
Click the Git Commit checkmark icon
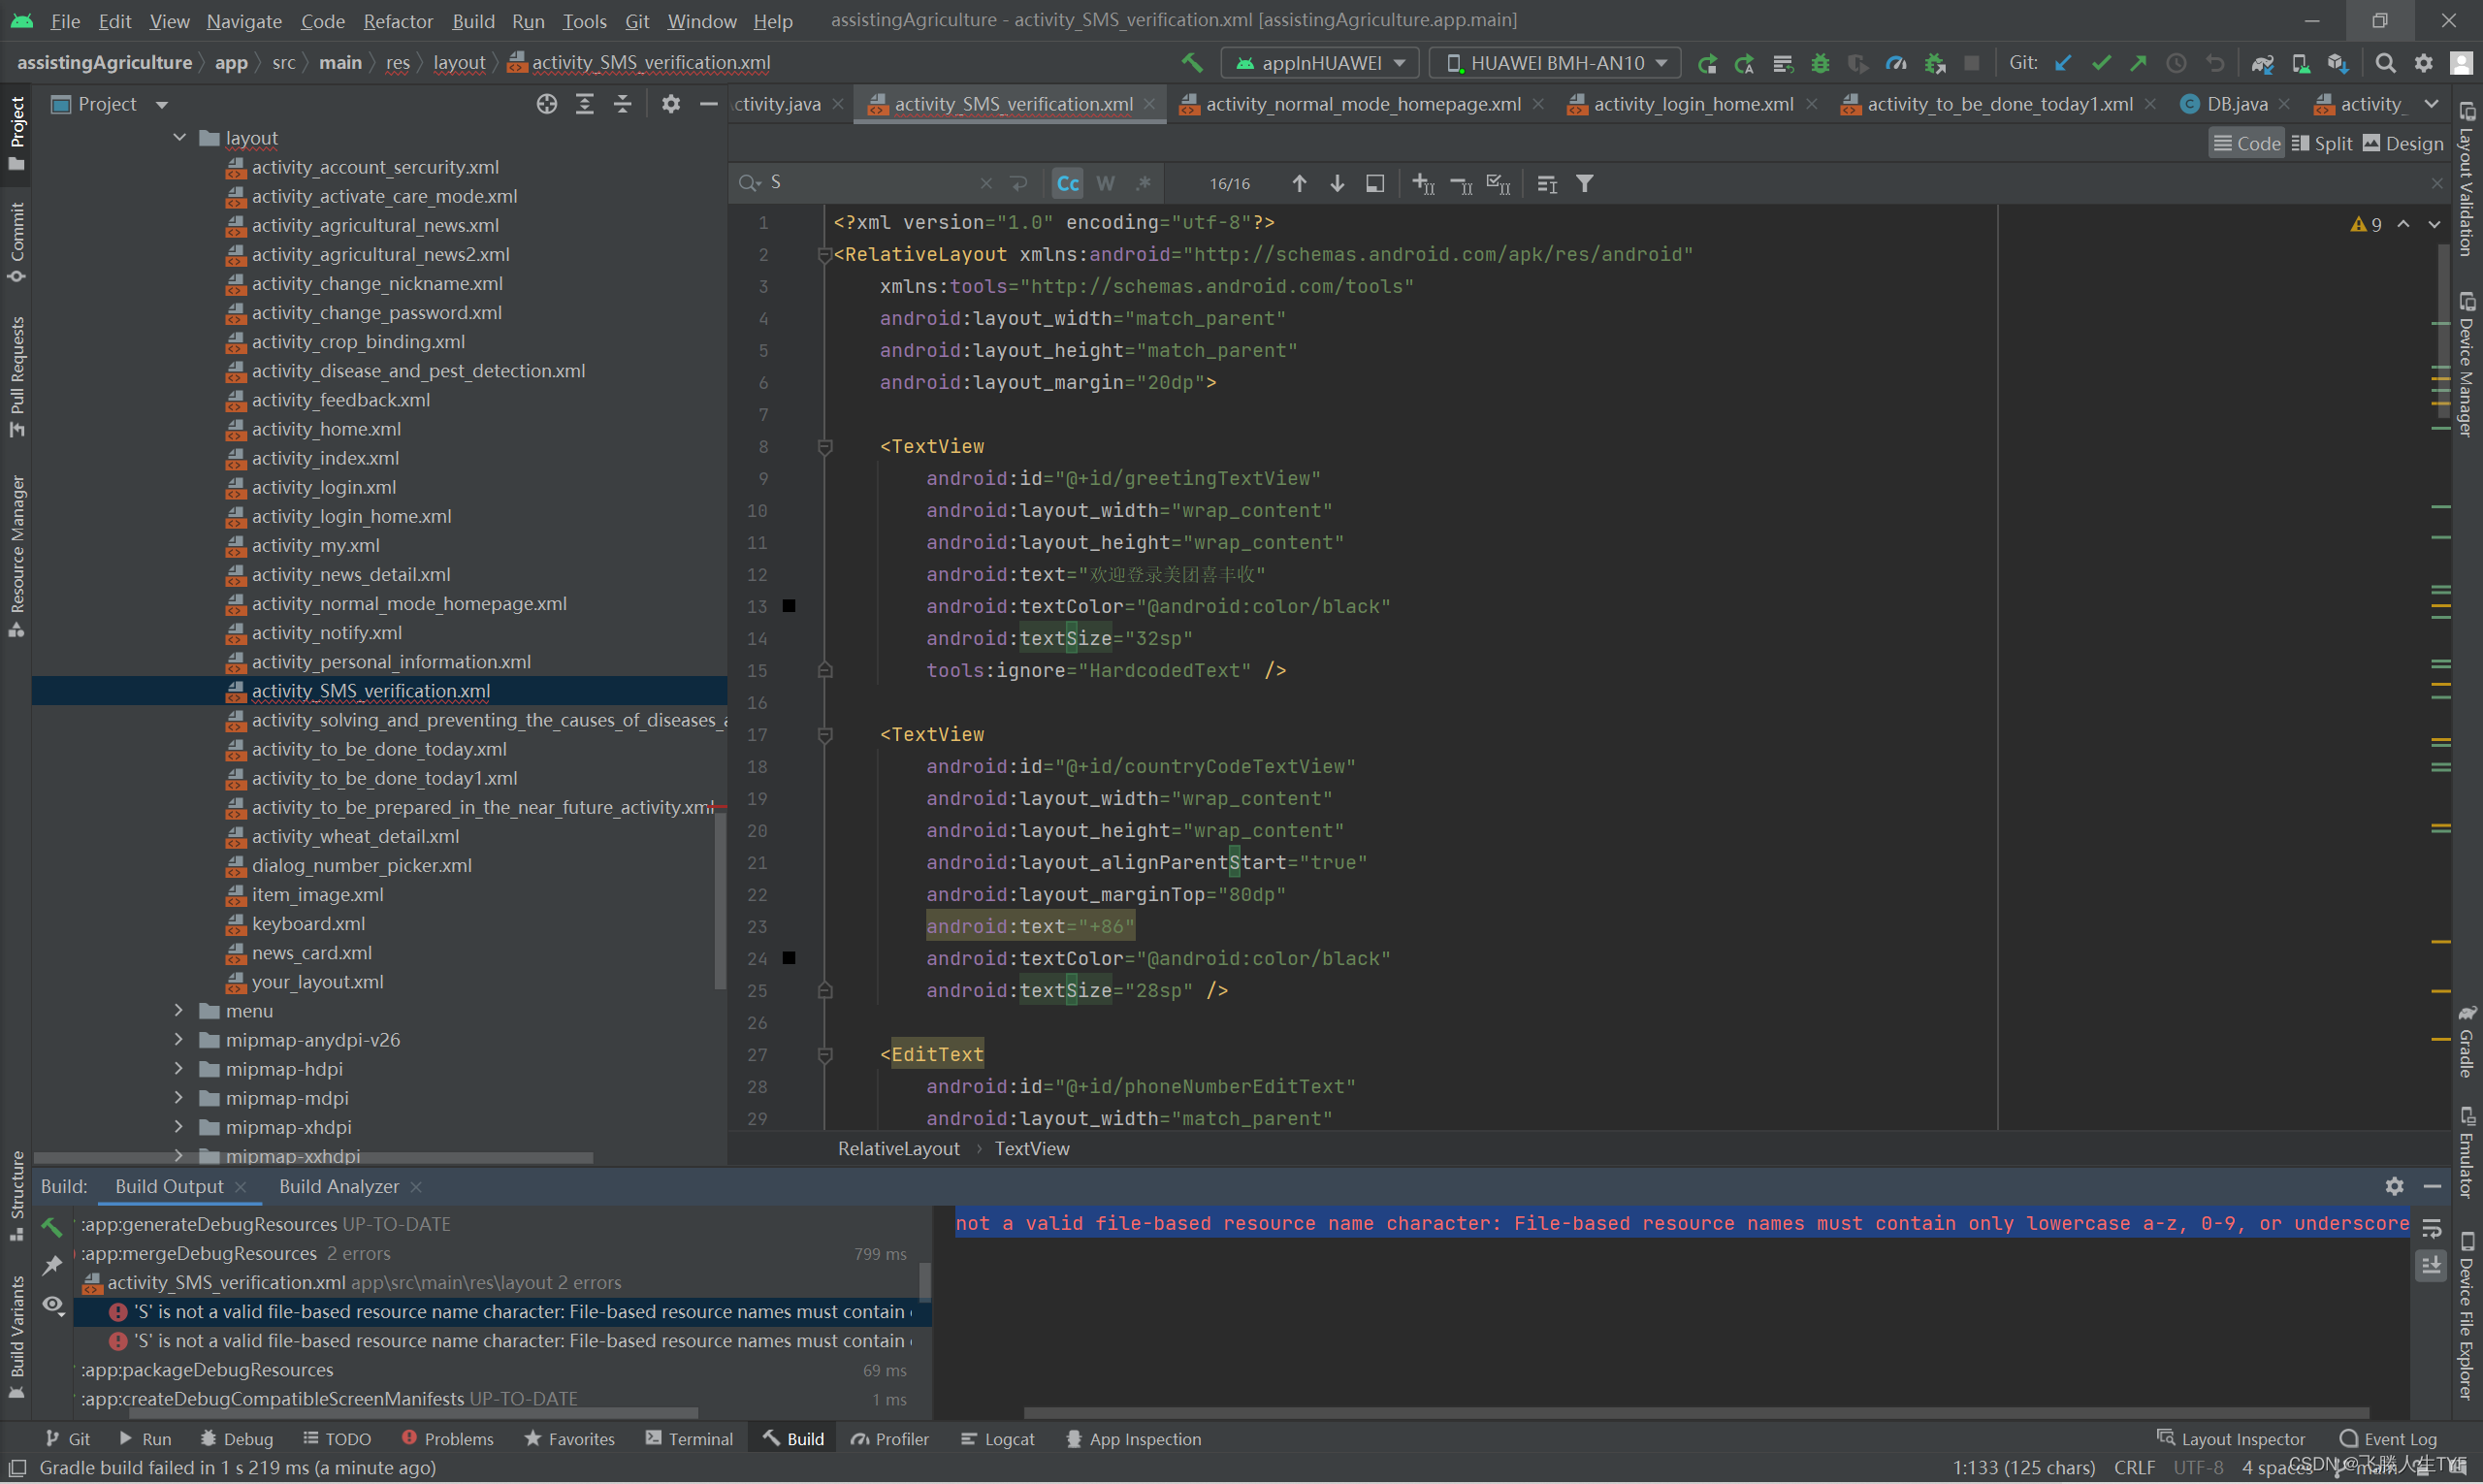click(x=2101, y=63)
